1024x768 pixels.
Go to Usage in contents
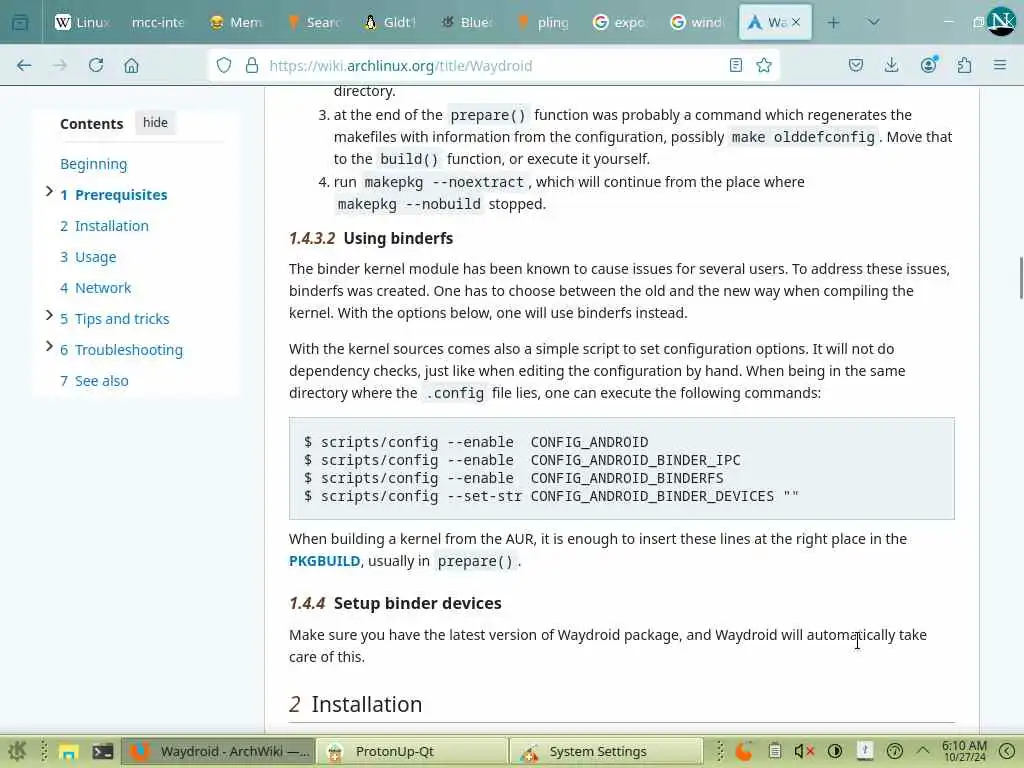pos(88,257)
